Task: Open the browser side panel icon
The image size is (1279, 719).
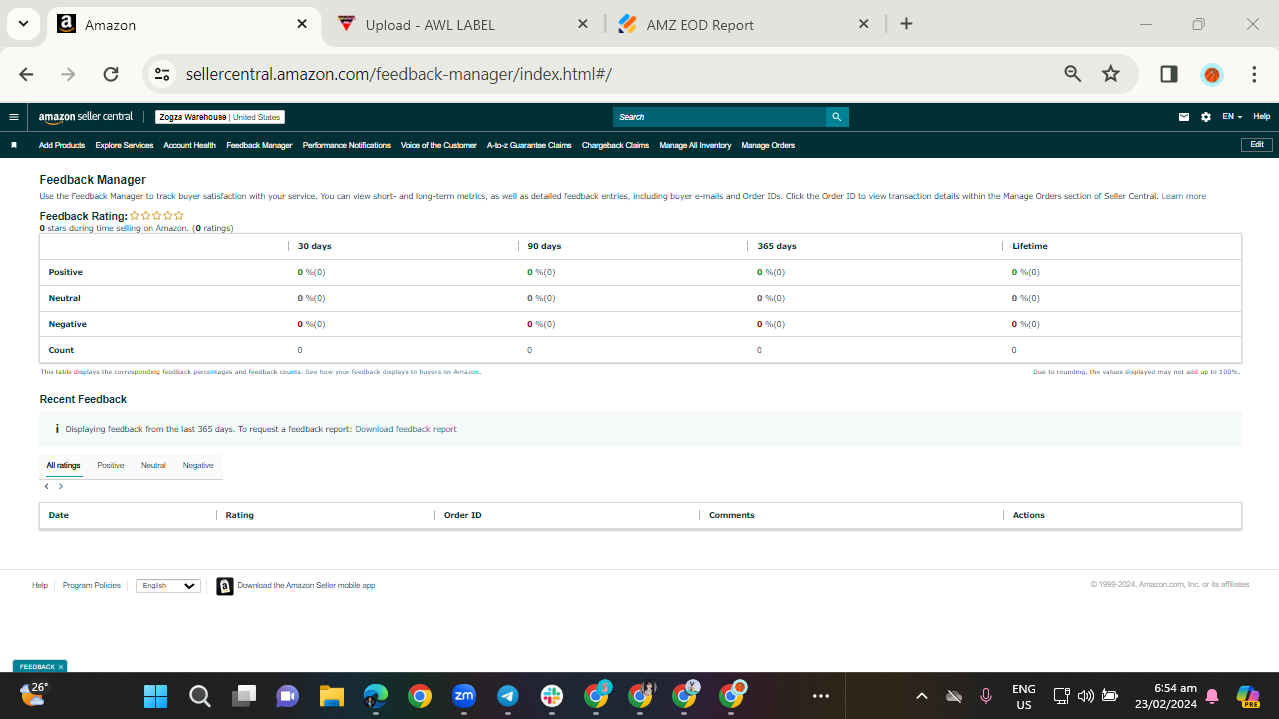Action: tap(1168, 74)
